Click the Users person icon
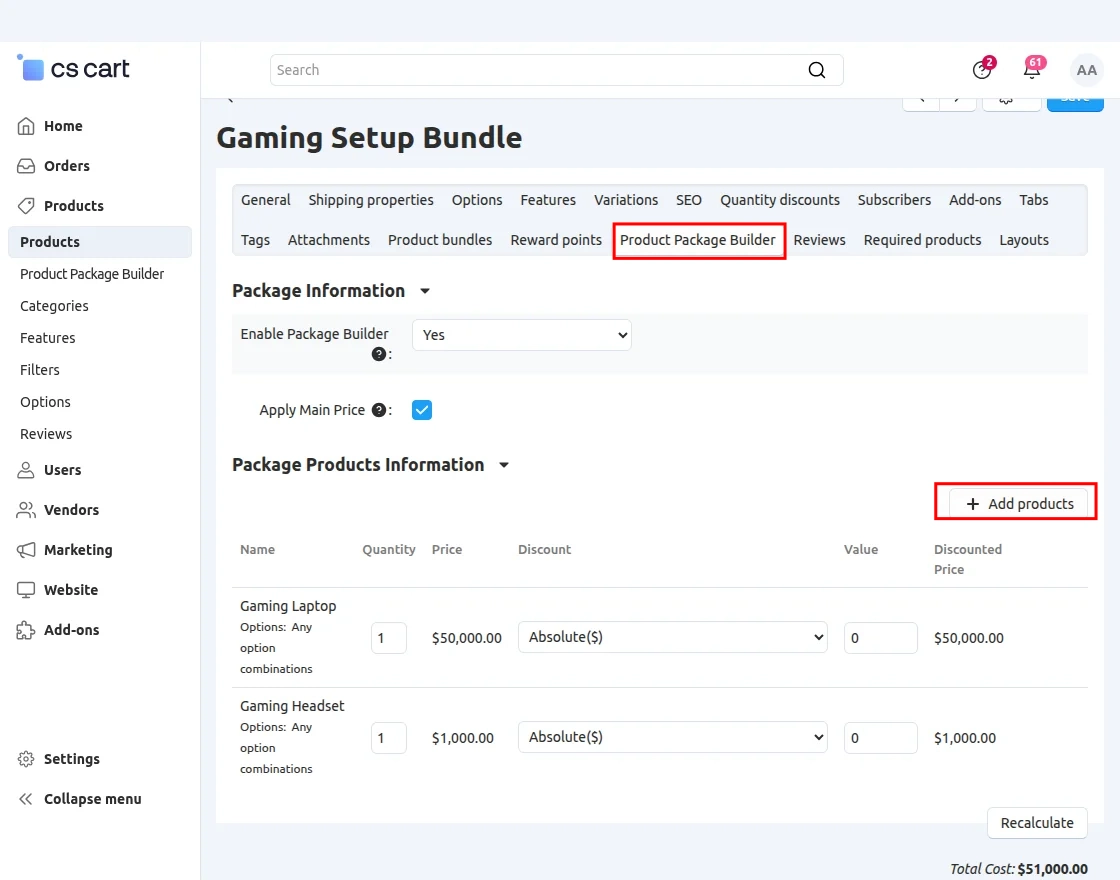The height and width of the screenshot is (880, 1120). click(x=26, y=470)
